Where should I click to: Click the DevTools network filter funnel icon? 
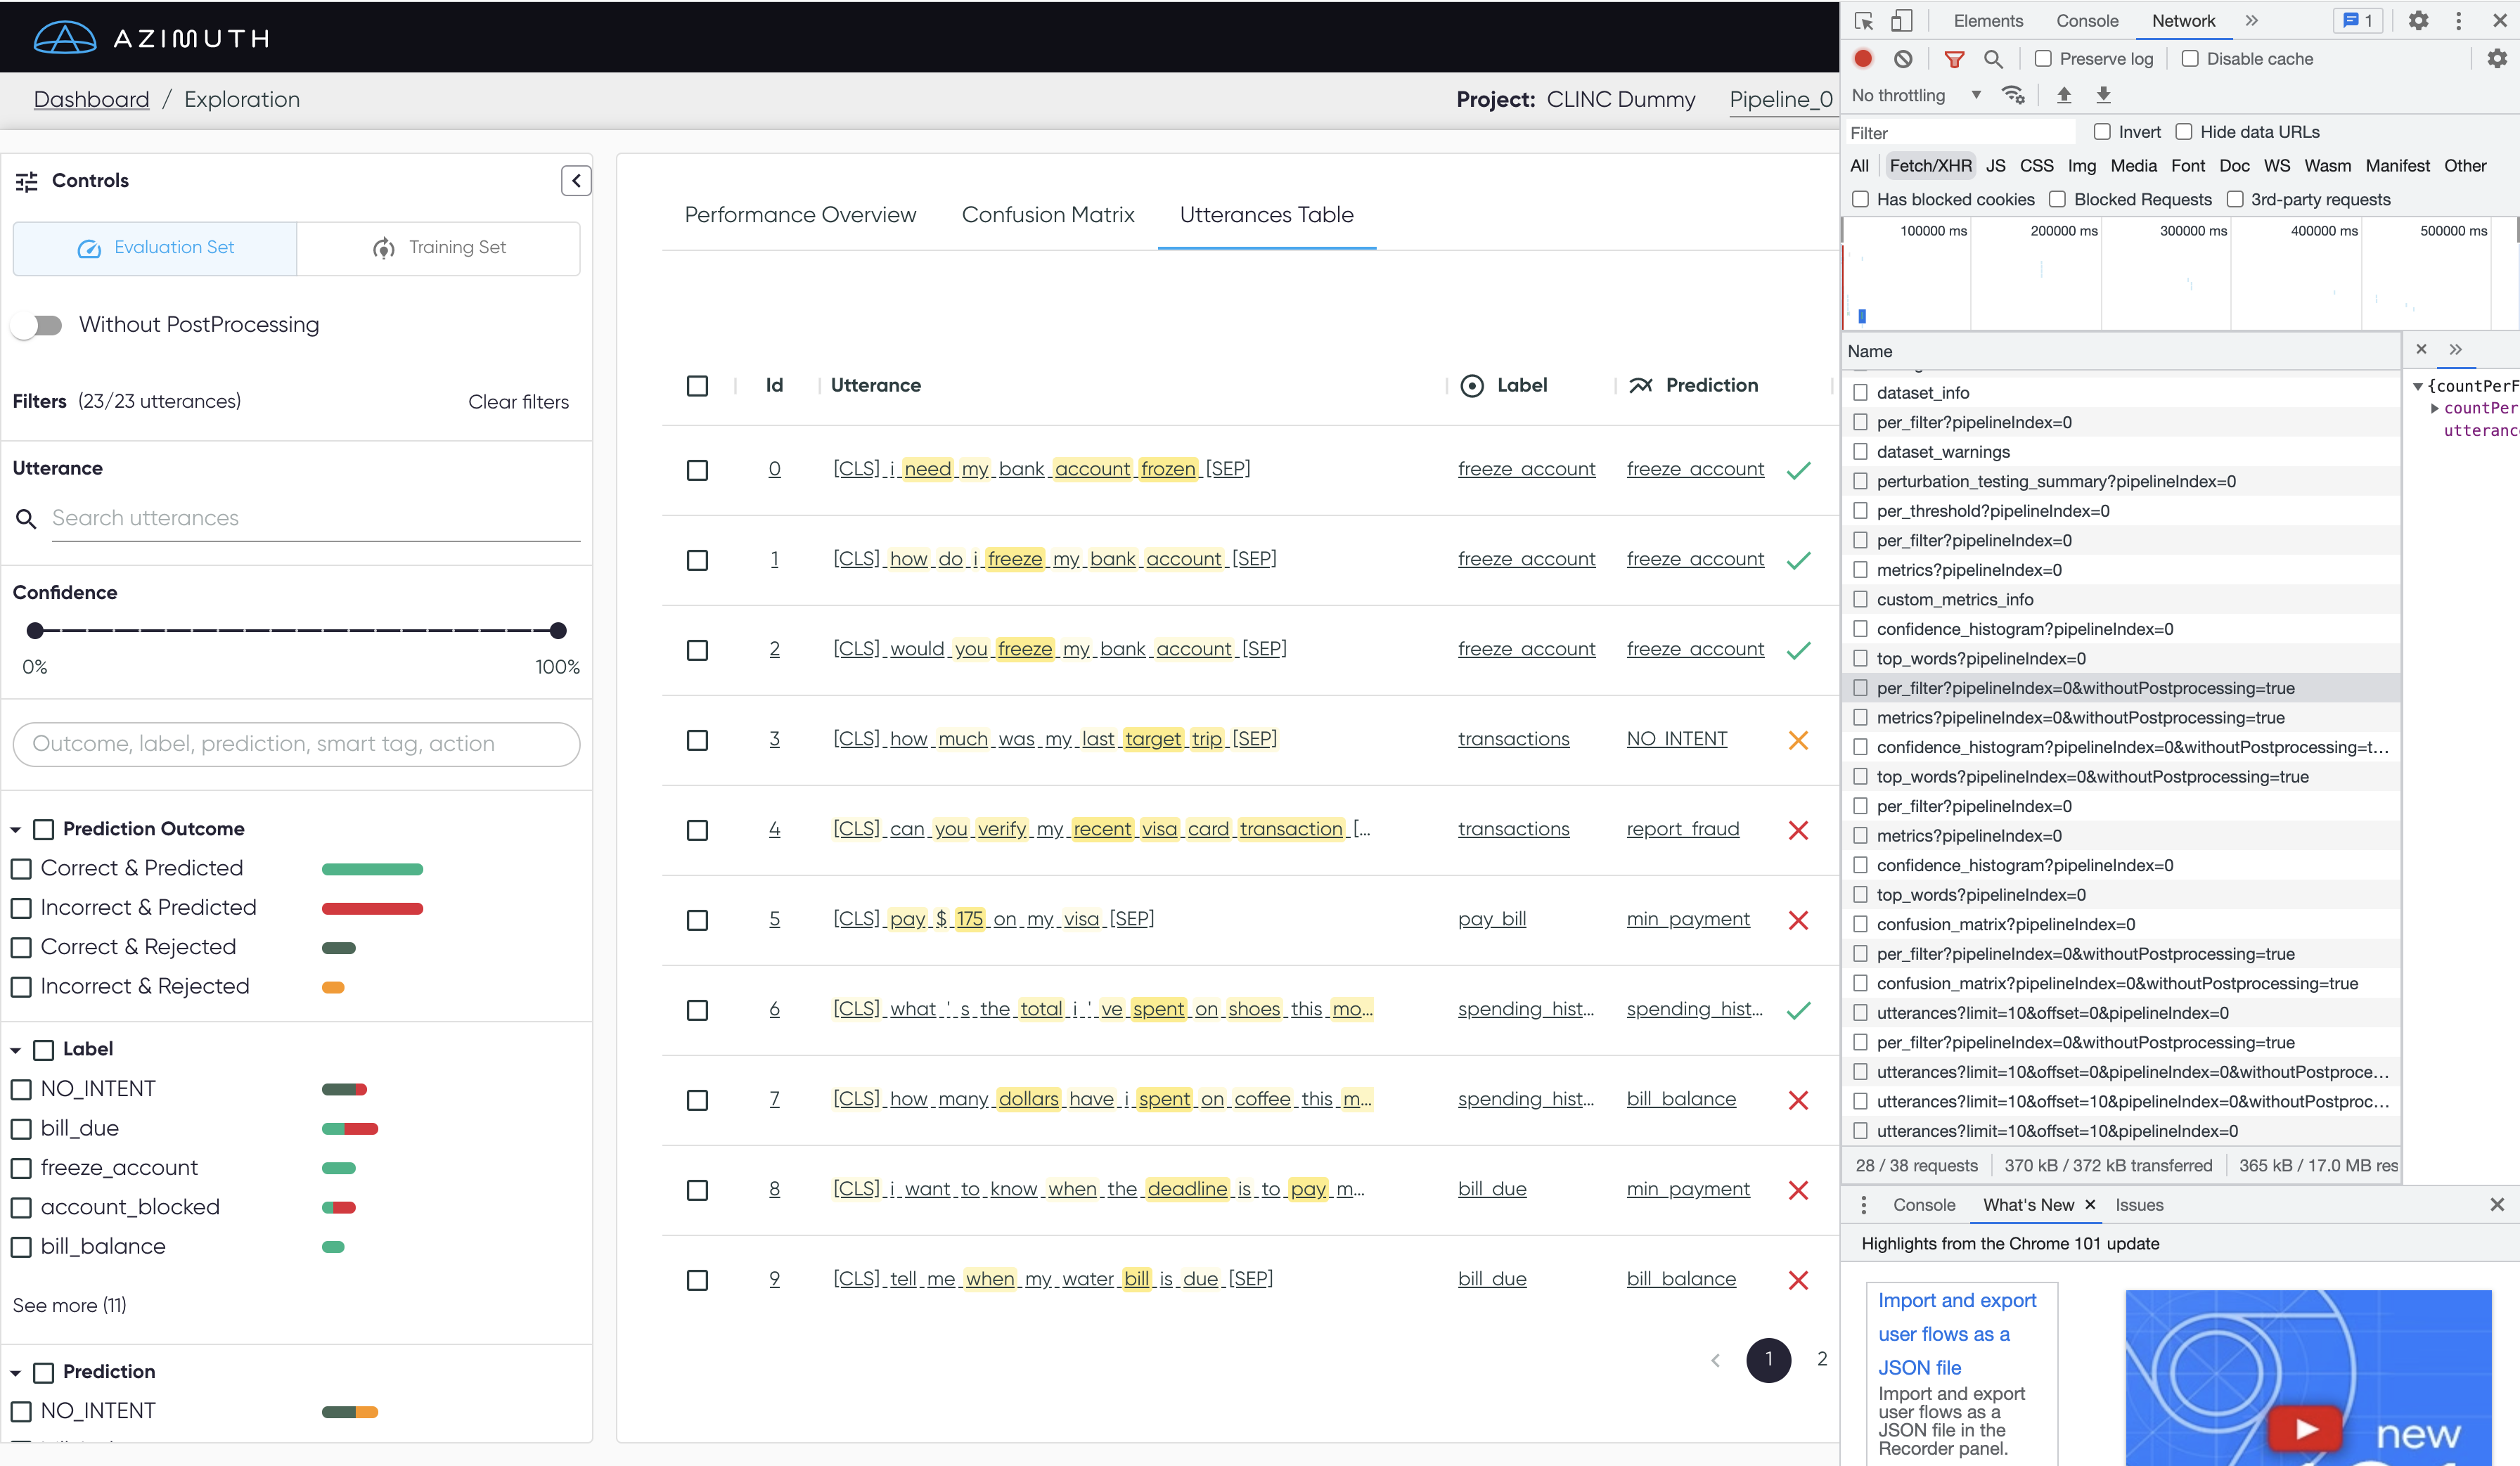(1953, 59)
